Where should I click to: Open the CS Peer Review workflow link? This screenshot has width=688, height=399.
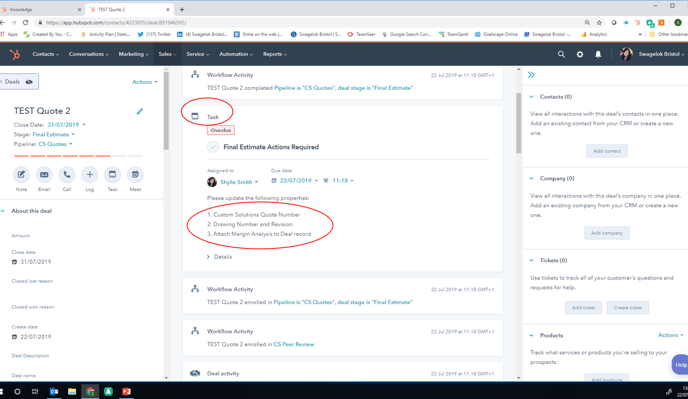point(294,345)
